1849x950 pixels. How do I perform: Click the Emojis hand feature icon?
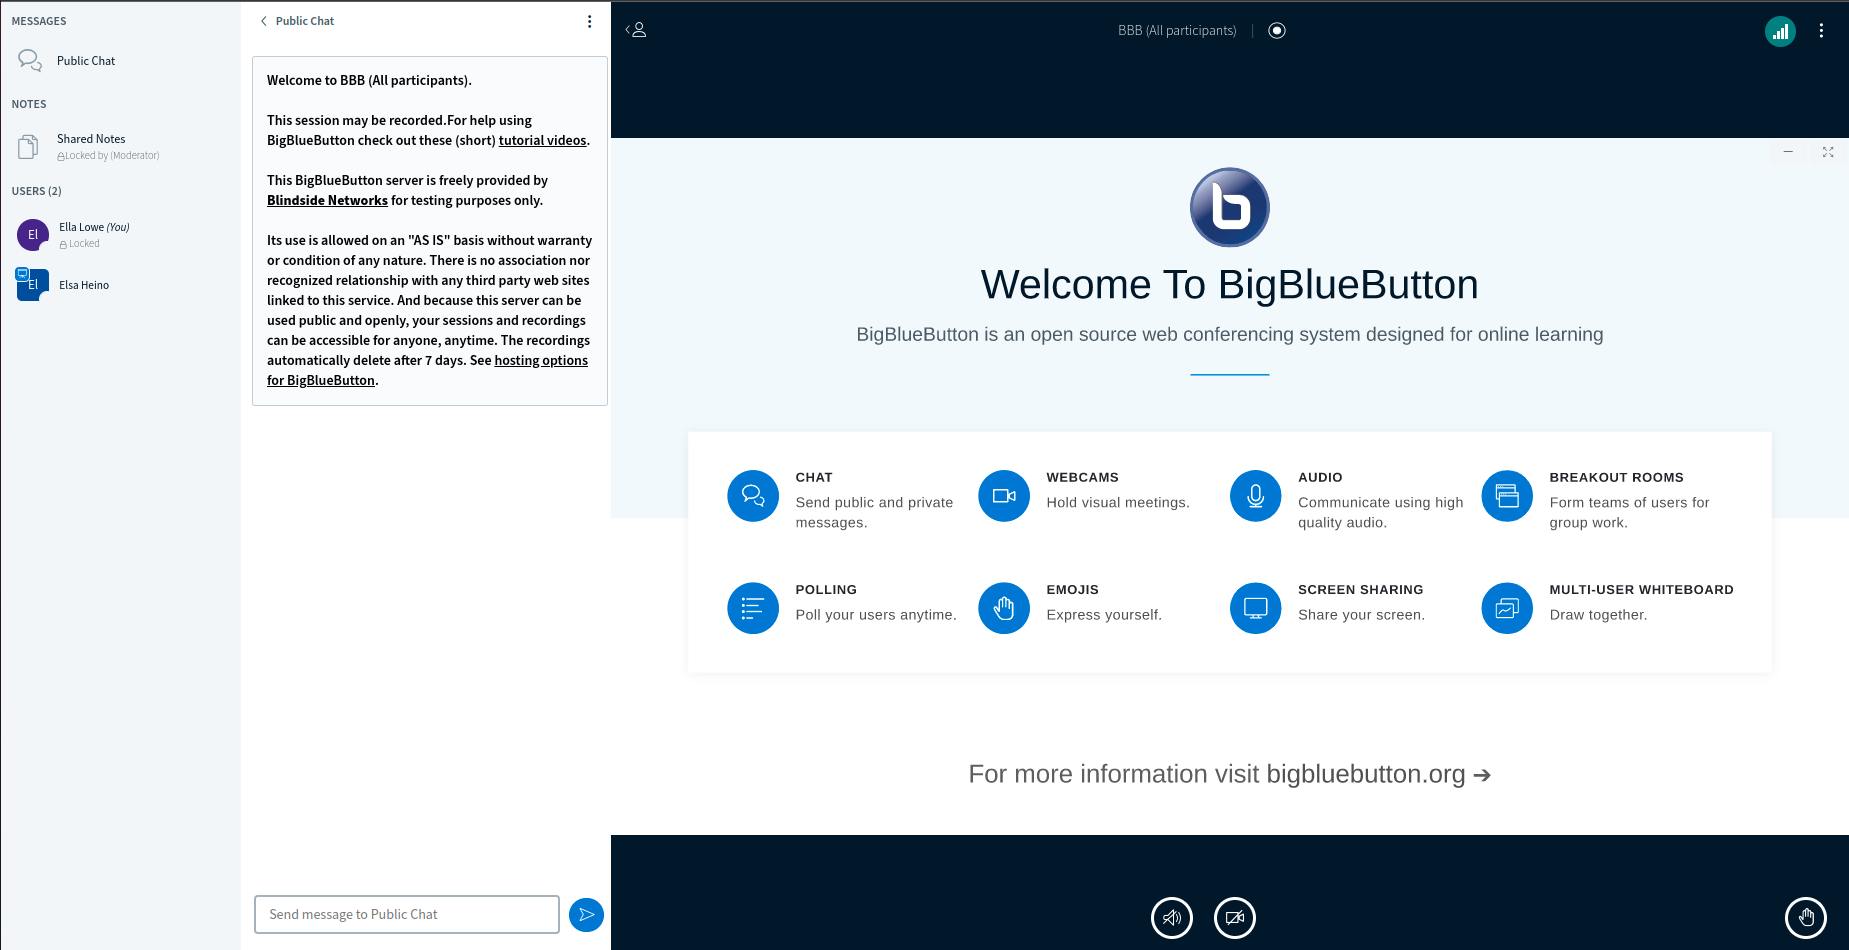click(x=1004, y=608)
